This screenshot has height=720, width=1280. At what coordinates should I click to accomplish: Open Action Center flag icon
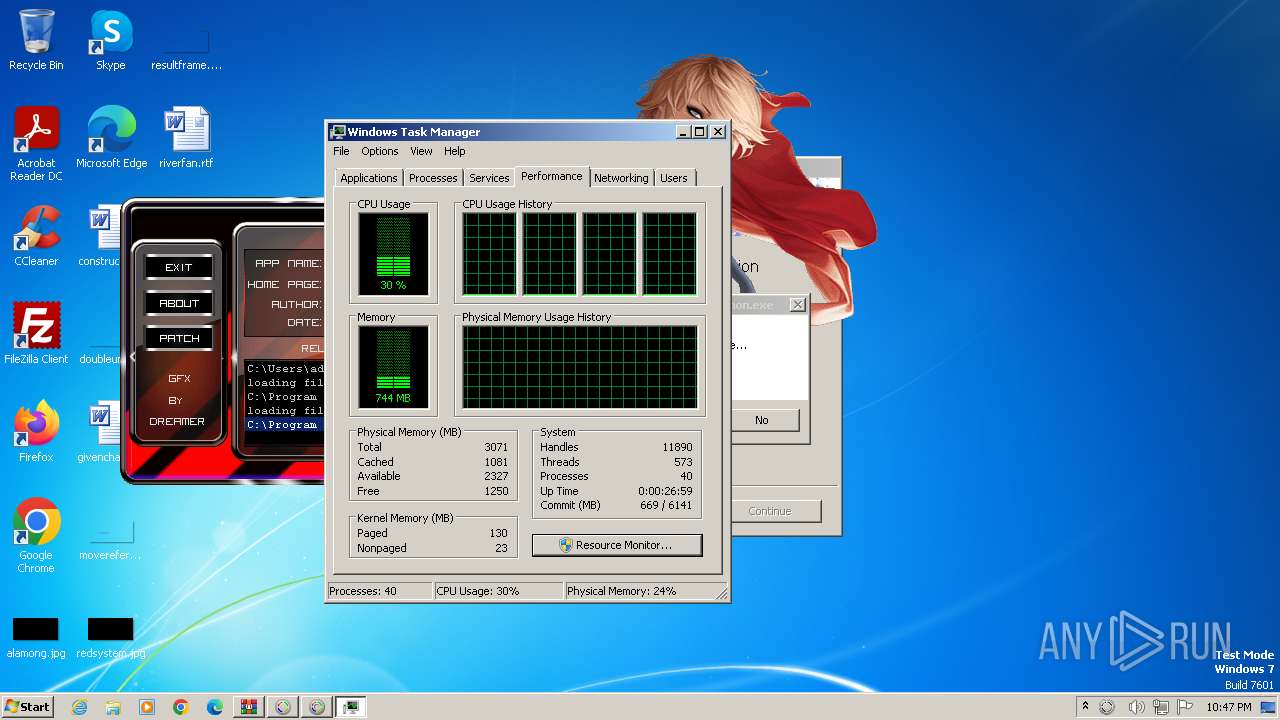[1185, 707]
